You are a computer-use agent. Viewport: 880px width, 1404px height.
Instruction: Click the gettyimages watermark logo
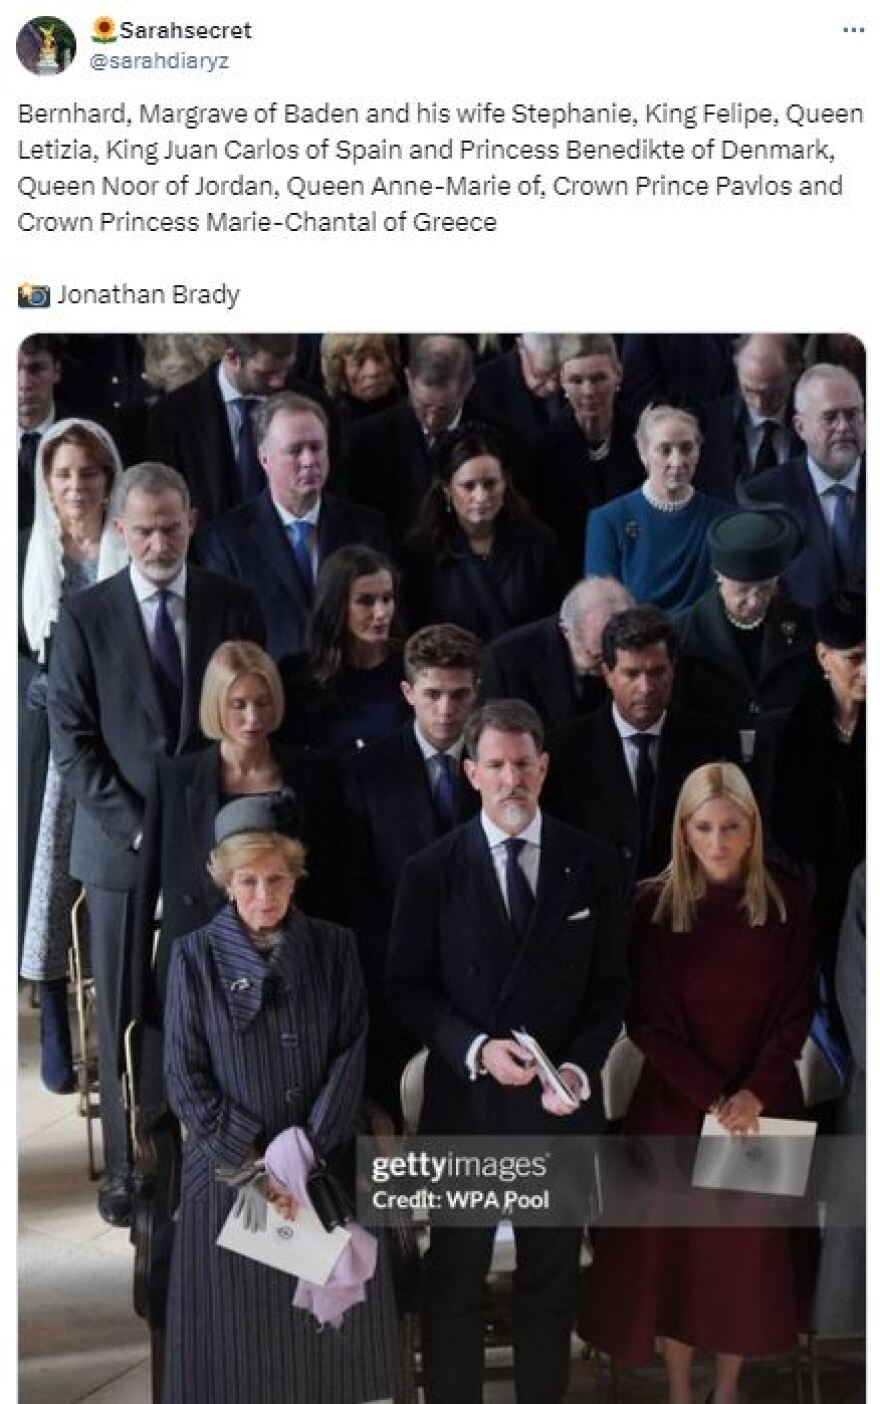[x=459, y=1166]
